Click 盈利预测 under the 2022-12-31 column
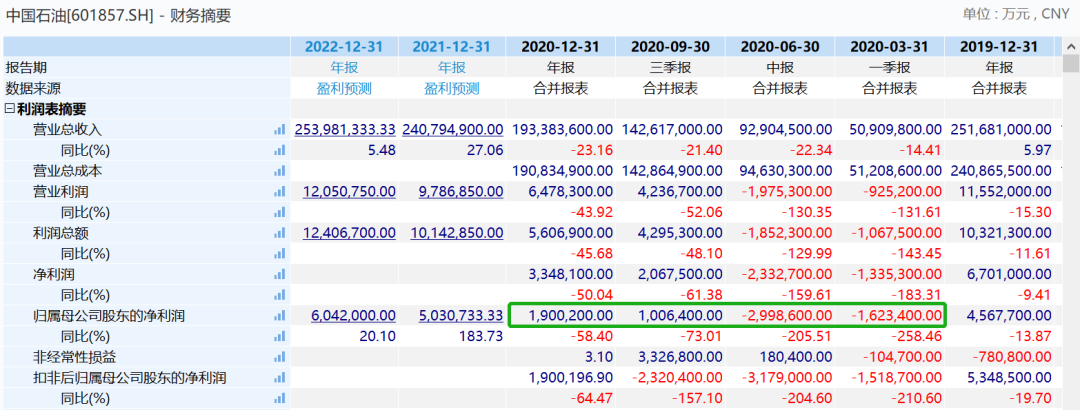Viewport: 1080px width, 410px height. pyautogui.click(x=344, y=88)
